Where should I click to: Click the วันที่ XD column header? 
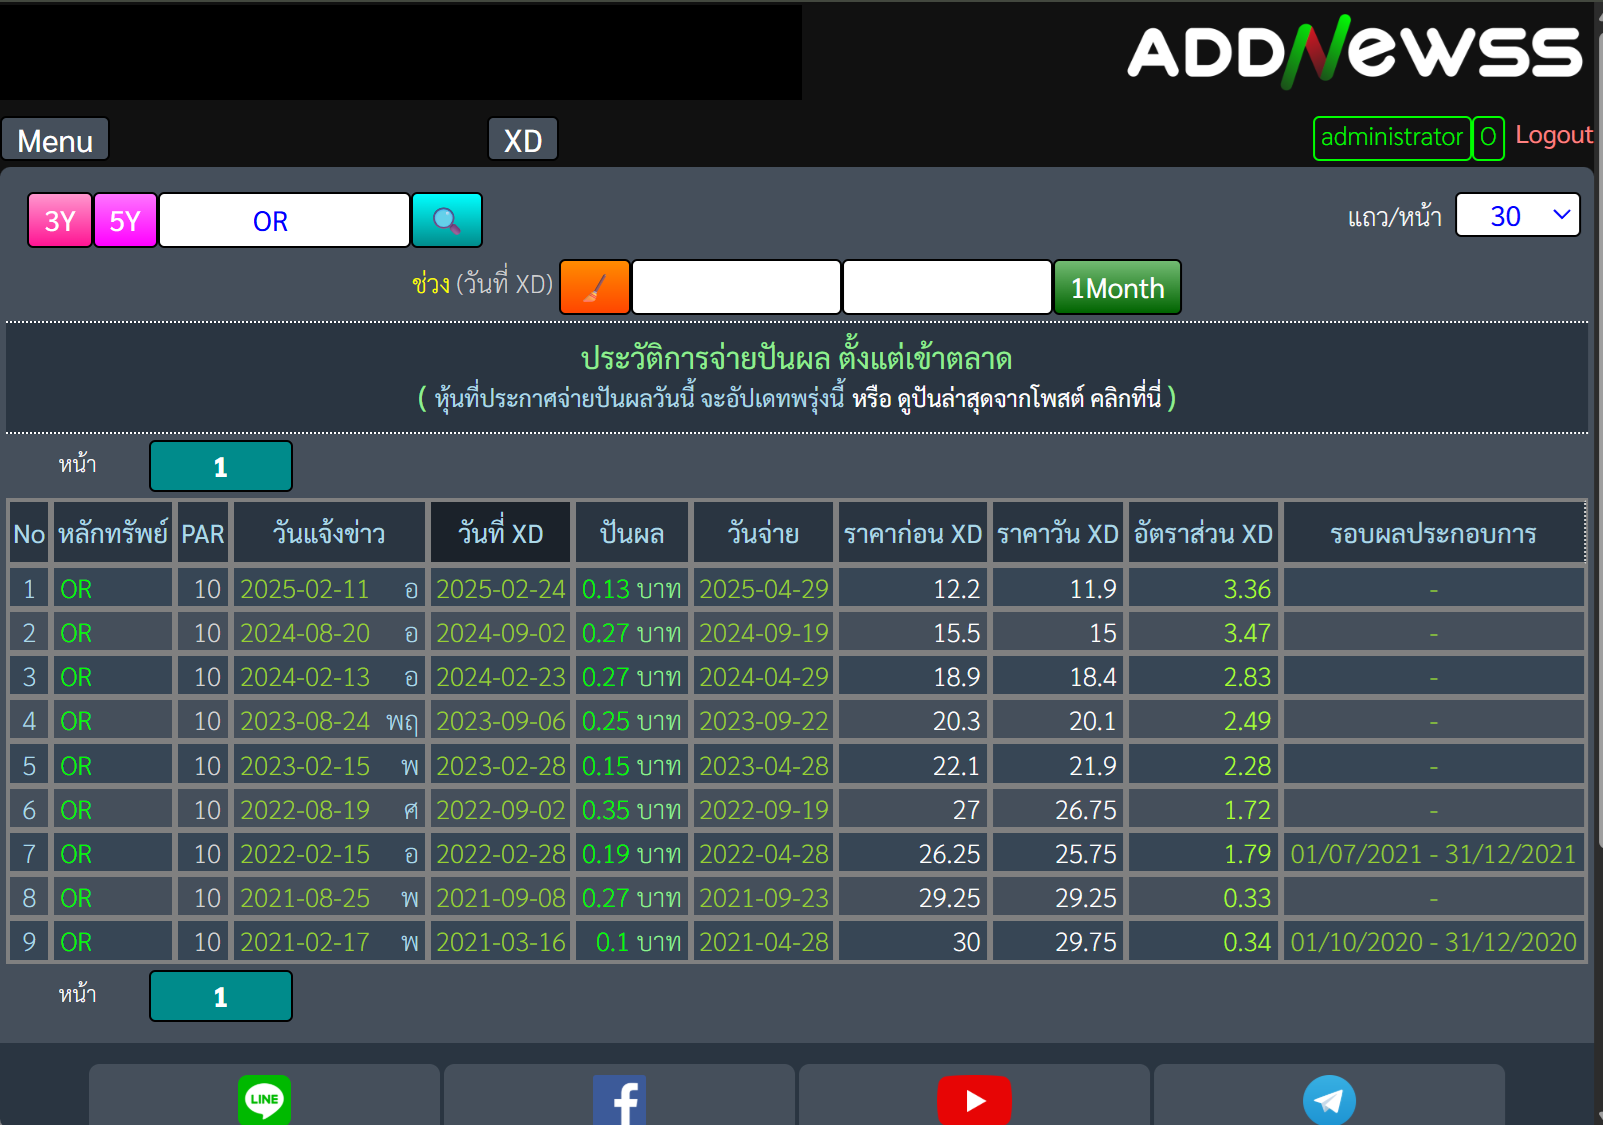(x=501, y=533)
